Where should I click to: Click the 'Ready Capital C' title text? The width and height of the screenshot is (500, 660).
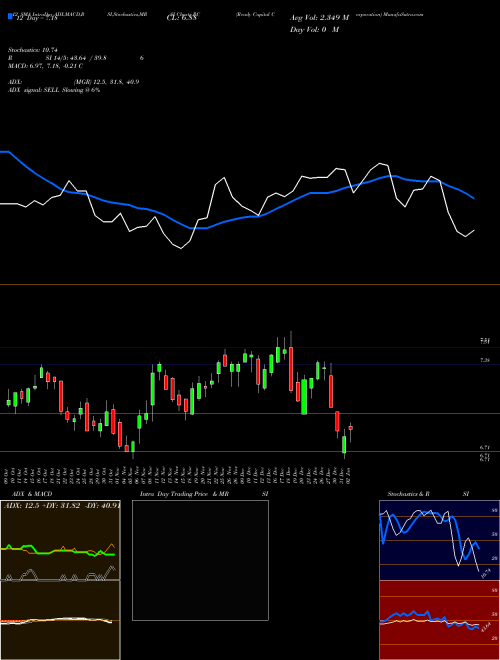tap(255, 14)
